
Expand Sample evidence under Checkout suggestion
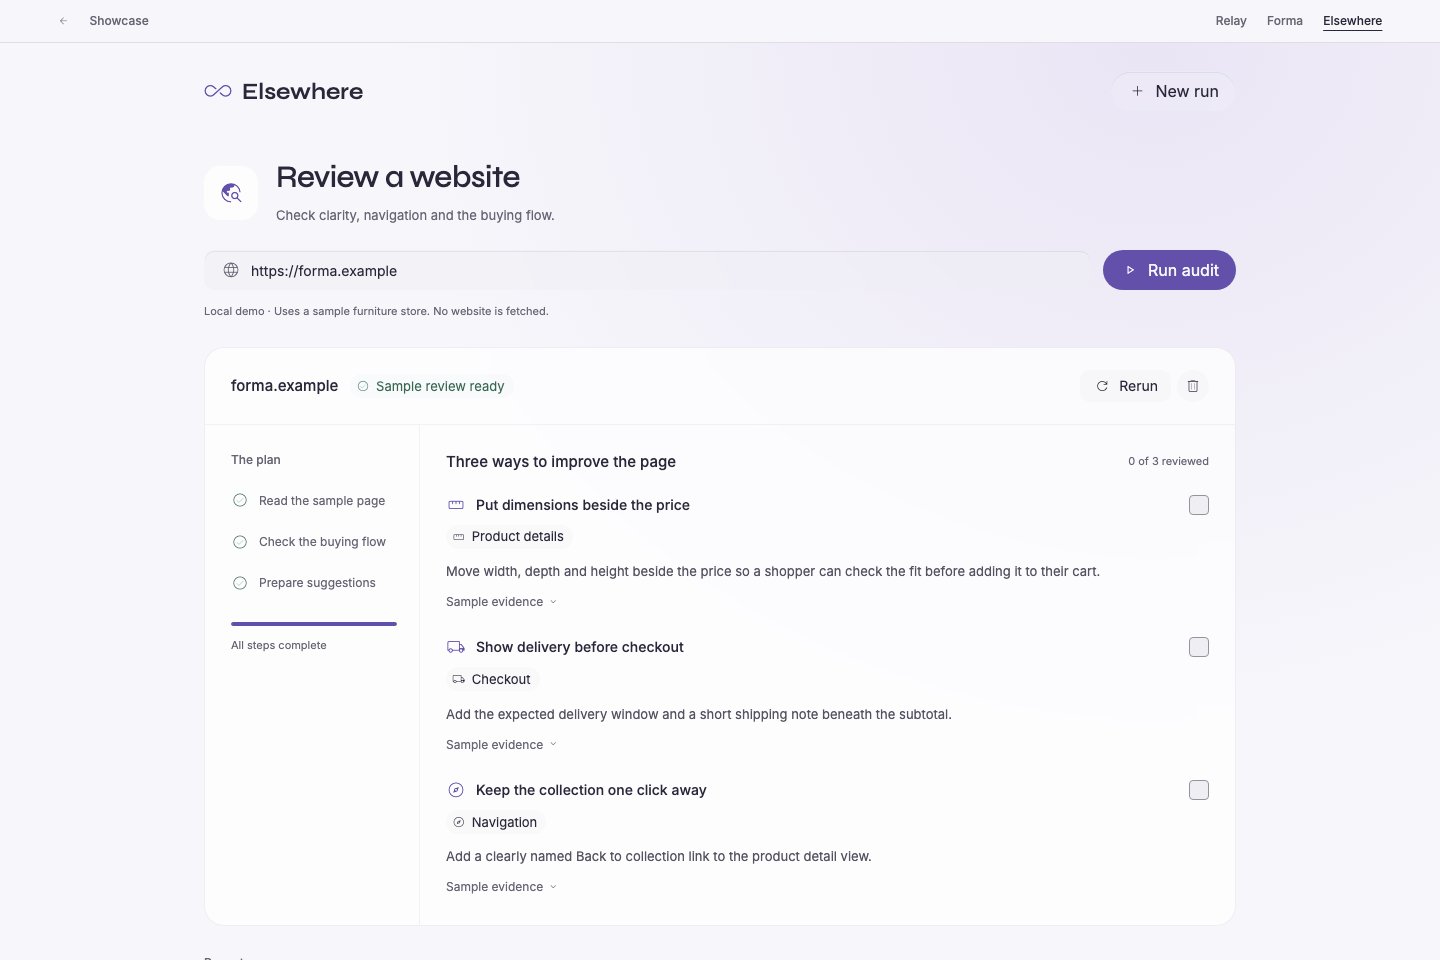coord(502,745)
